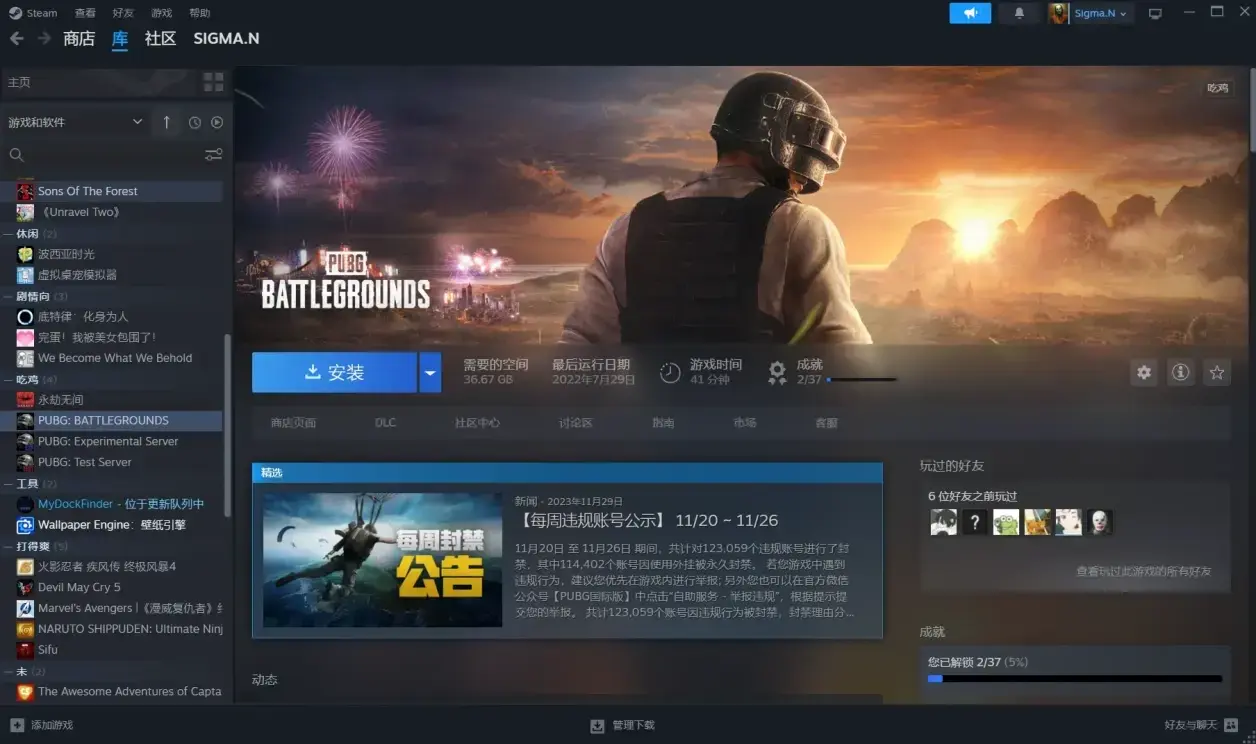Collapse the 剧情向 category
The height and width of the screenshot is (744, 1256).
(x=35, y=296)
